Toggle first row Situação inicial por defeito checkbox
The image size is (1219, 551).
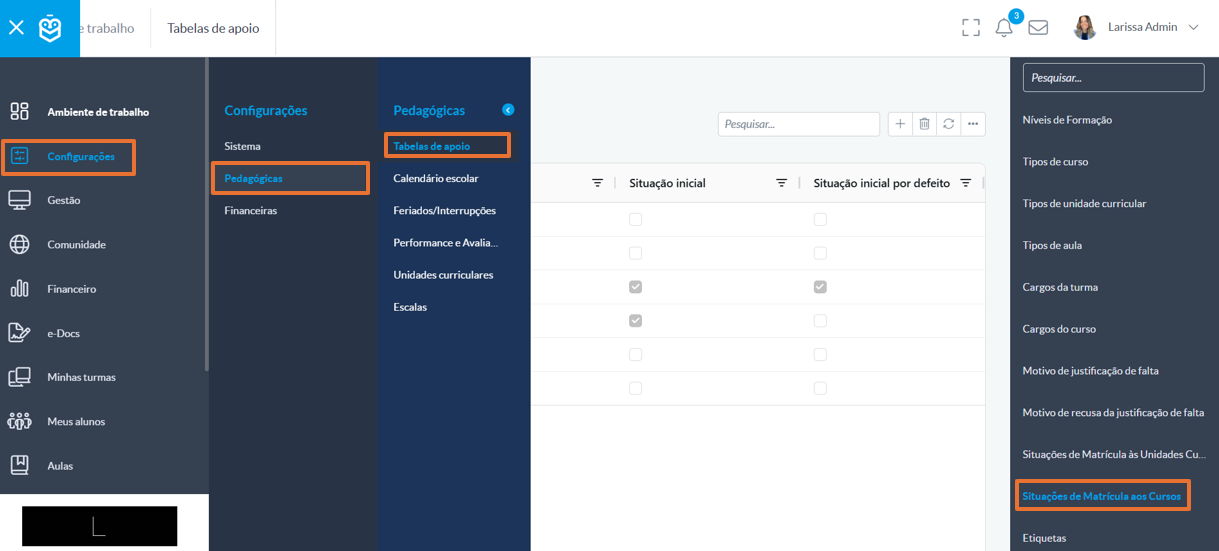(x=820, y=219)
